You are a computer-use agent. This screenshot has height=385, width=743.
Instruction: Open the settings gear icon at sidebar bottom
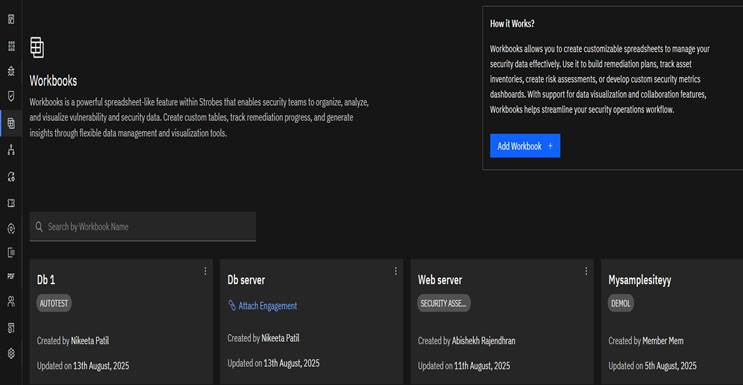pos(11,353)
